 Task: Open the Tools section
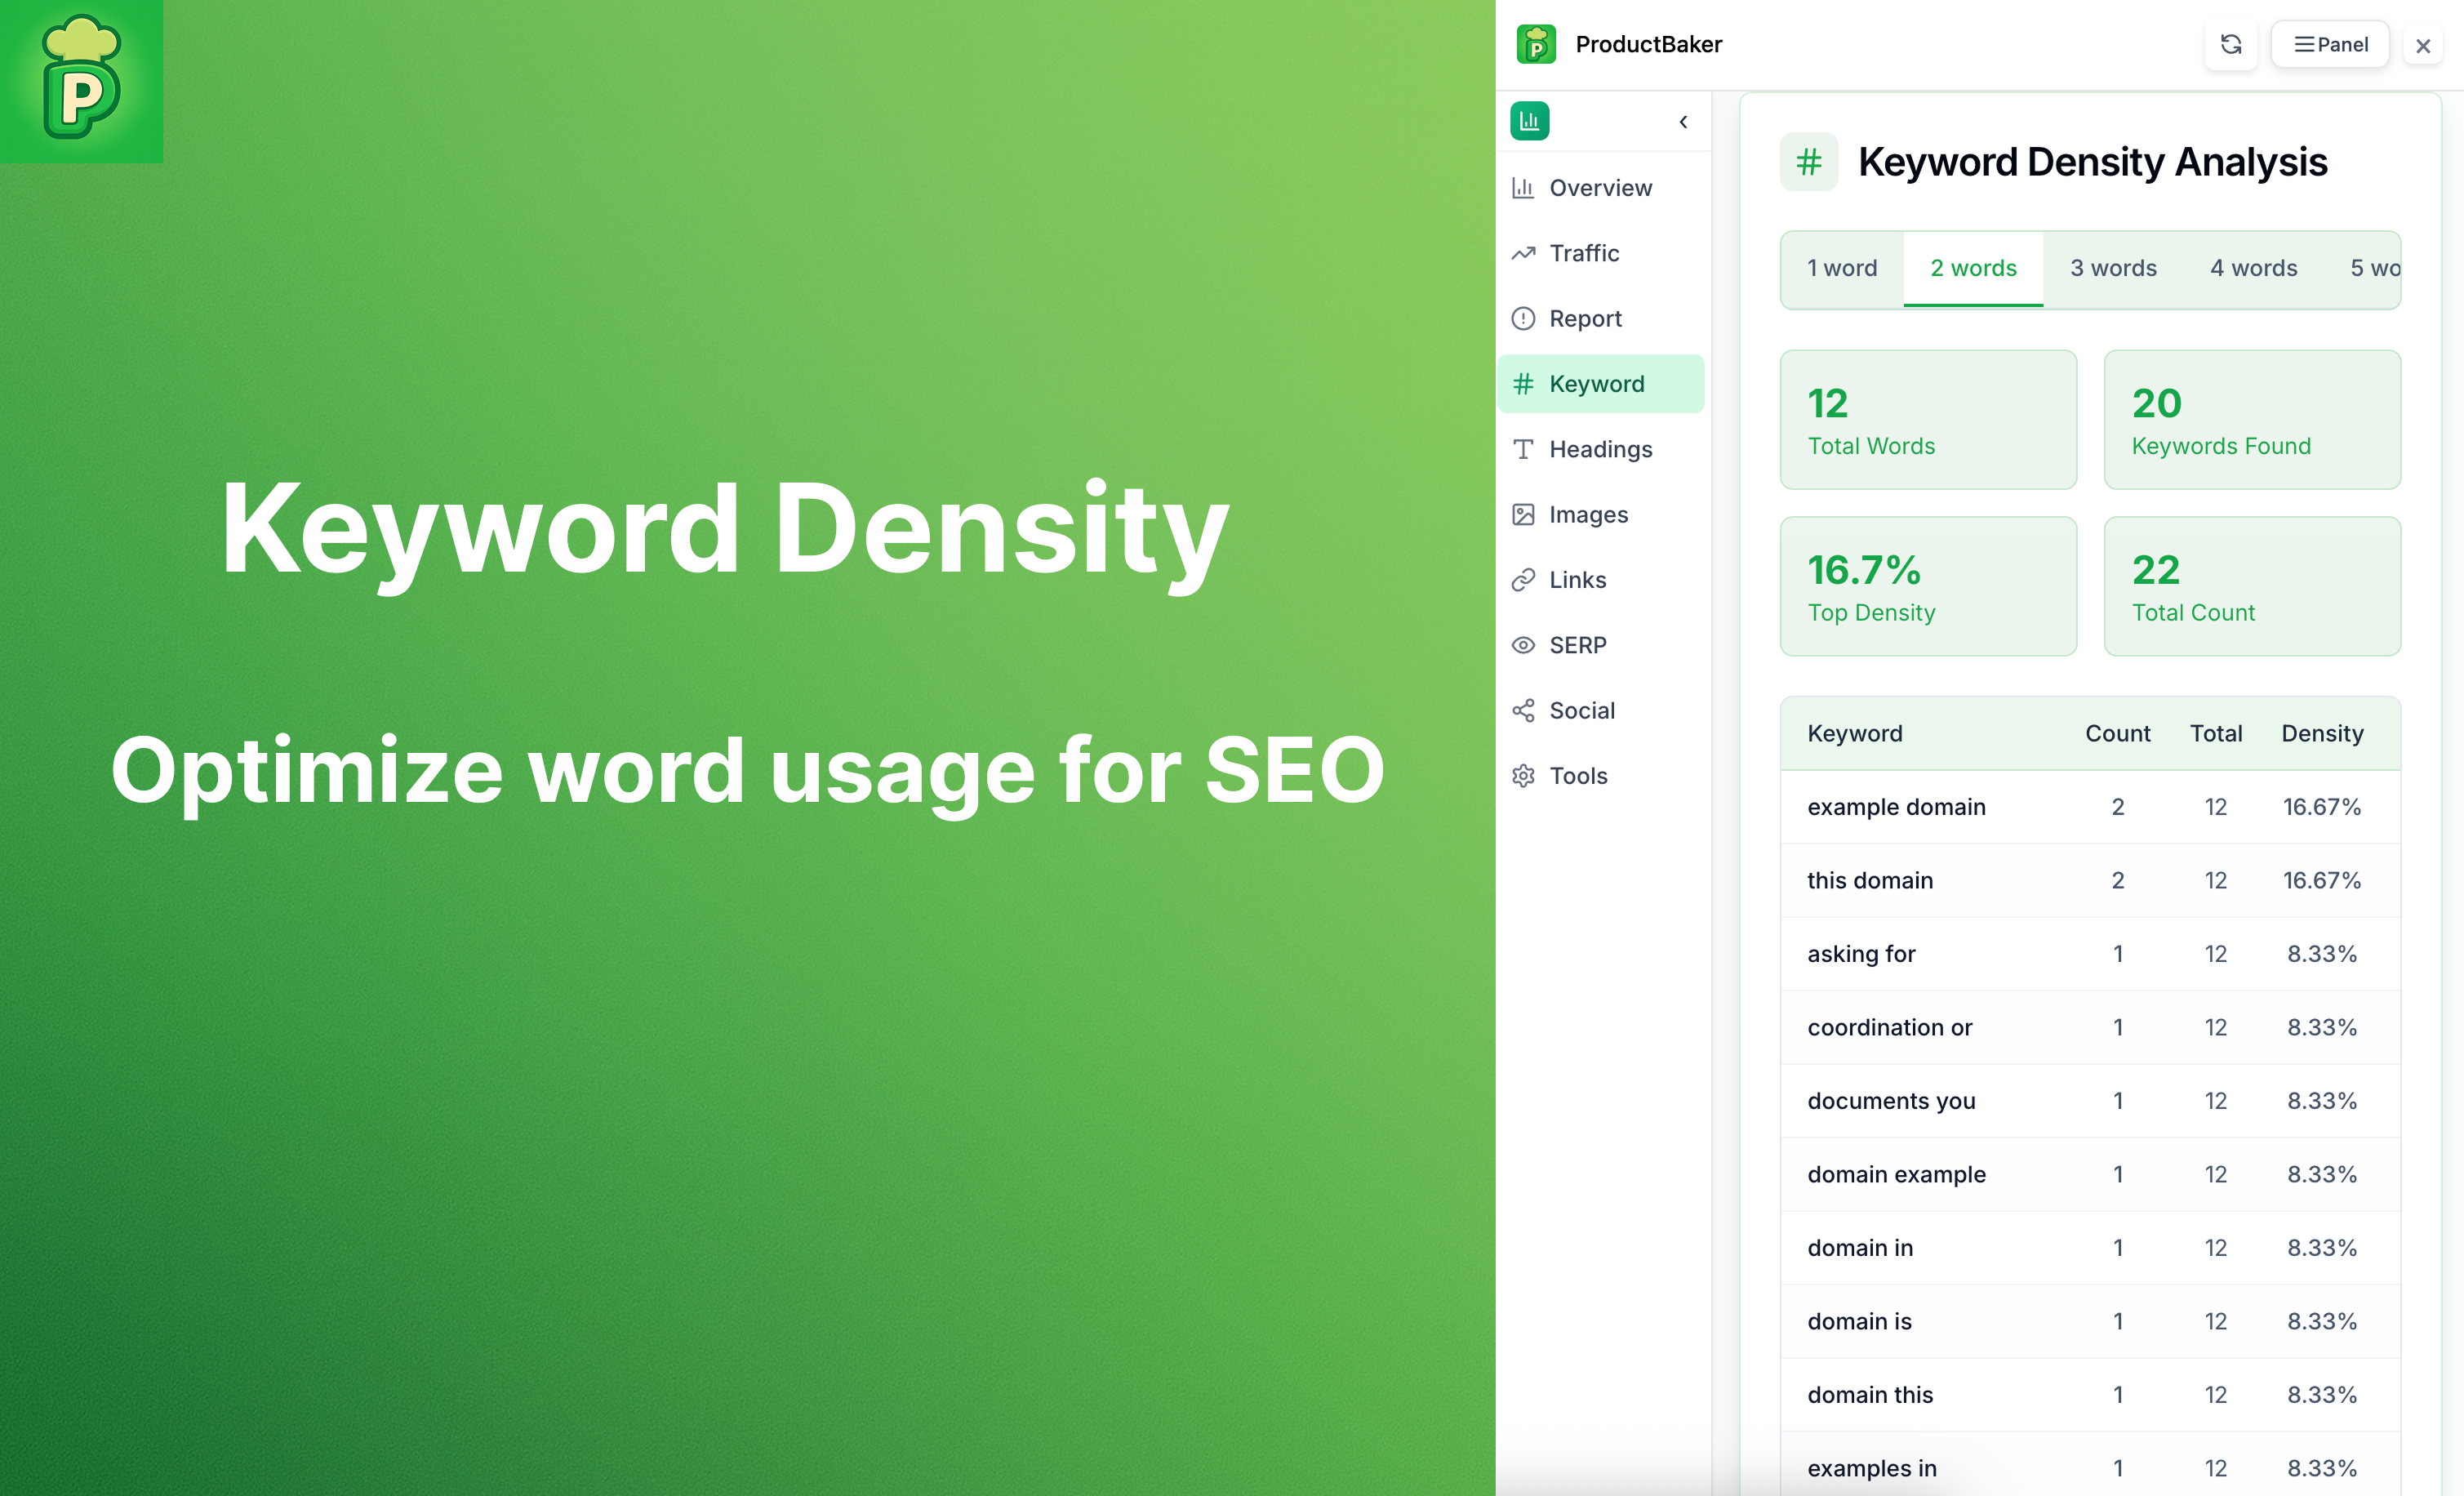(x=1601, y=776)
